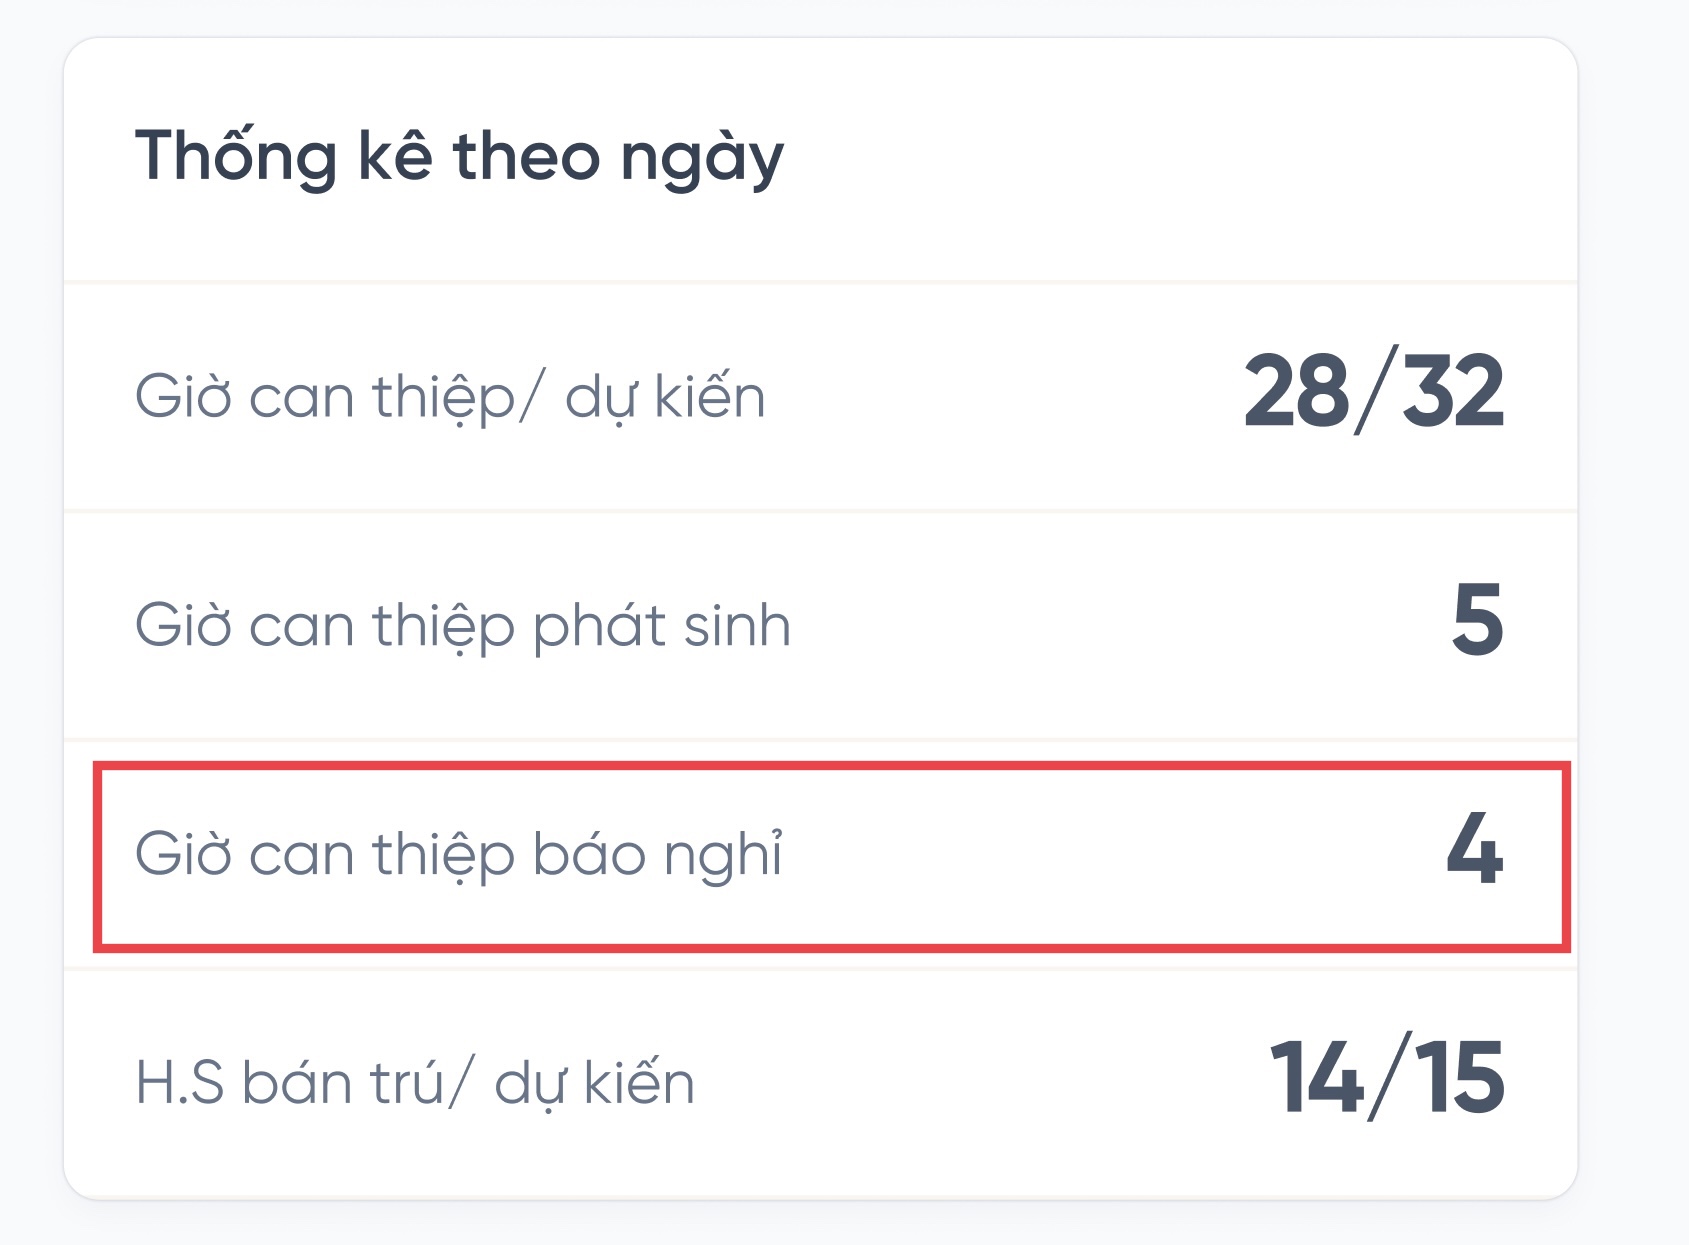Screen dimensions: 1689x1245
Task: Click the 14/15 bán trú students value
Action: click(1386, 1077)
